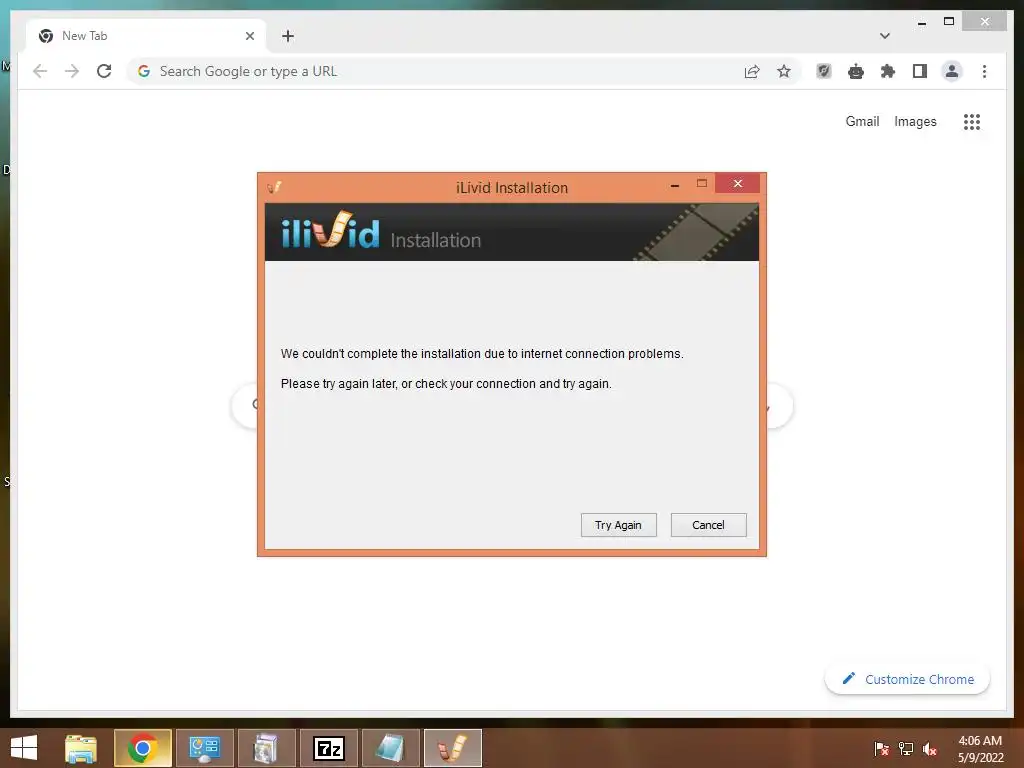Open a new Chrome tab
Image resolution: width=1024 pixels, height=768 pixels.
point(287,36)
